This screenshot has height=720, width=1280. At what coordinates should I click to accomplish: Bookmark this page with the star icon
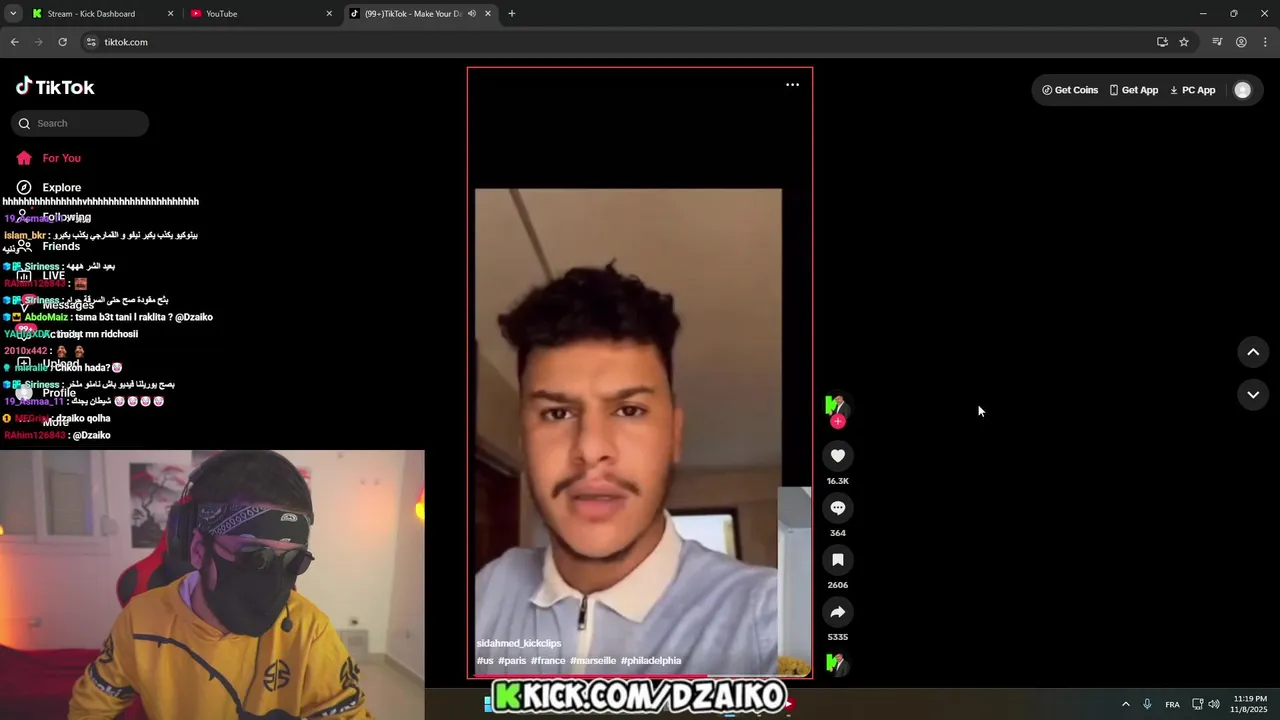pos(1184,42)
